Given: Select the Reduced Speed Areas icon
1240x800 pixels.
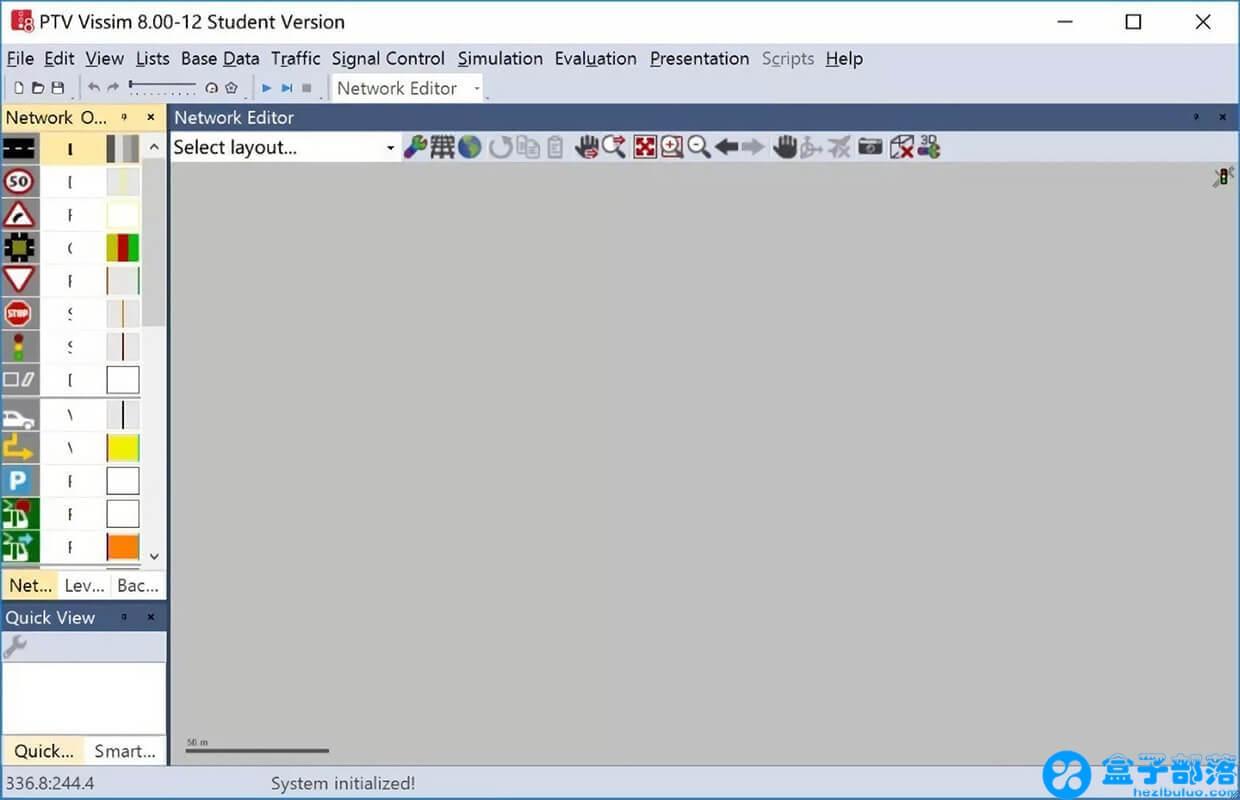Looking at the screenshot, I should coord(20,214).
